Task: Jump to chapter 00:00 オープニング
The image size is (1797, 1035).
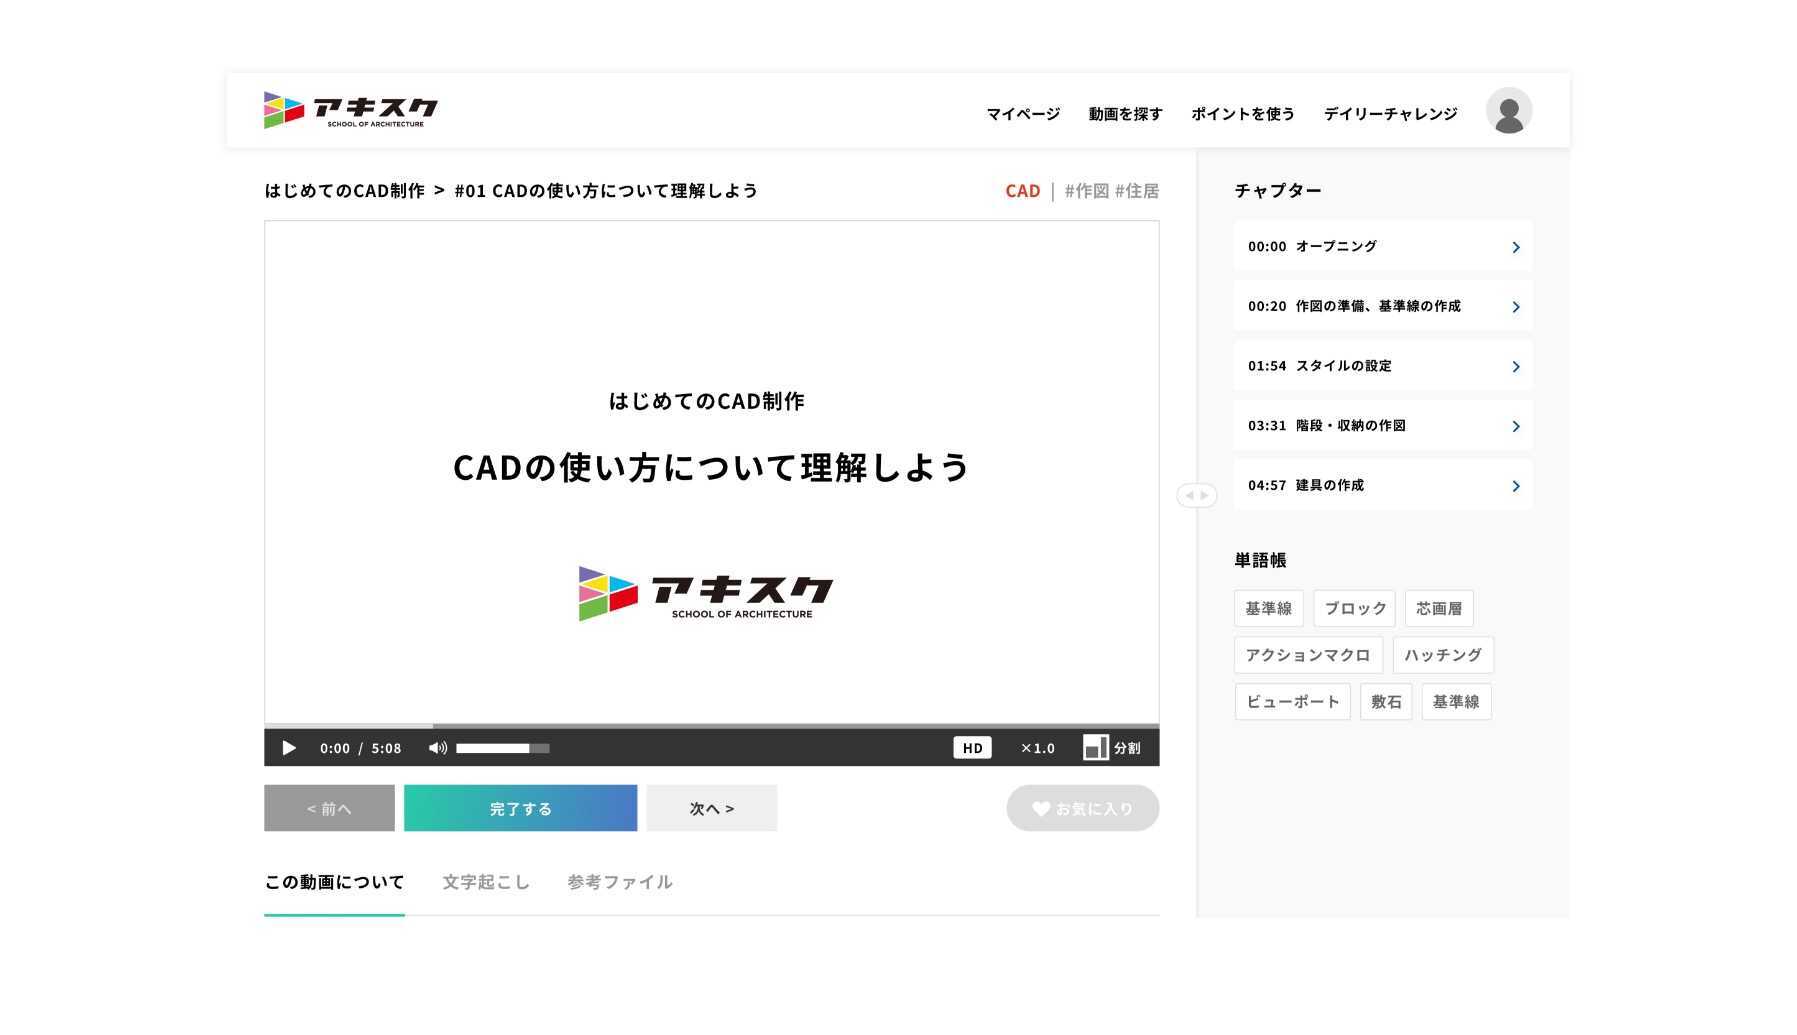Action: tap(1382, 246)
